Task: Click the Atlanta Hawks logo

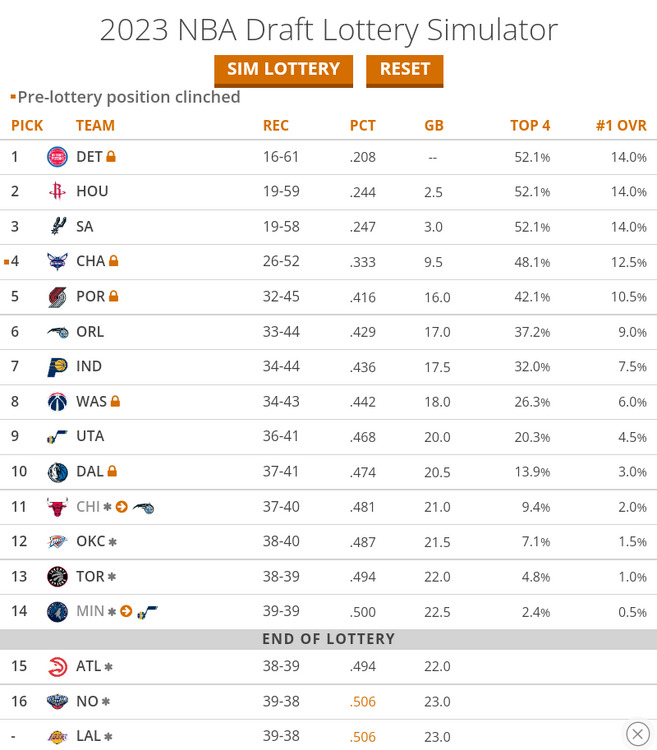Action: [x=57, y=667]
